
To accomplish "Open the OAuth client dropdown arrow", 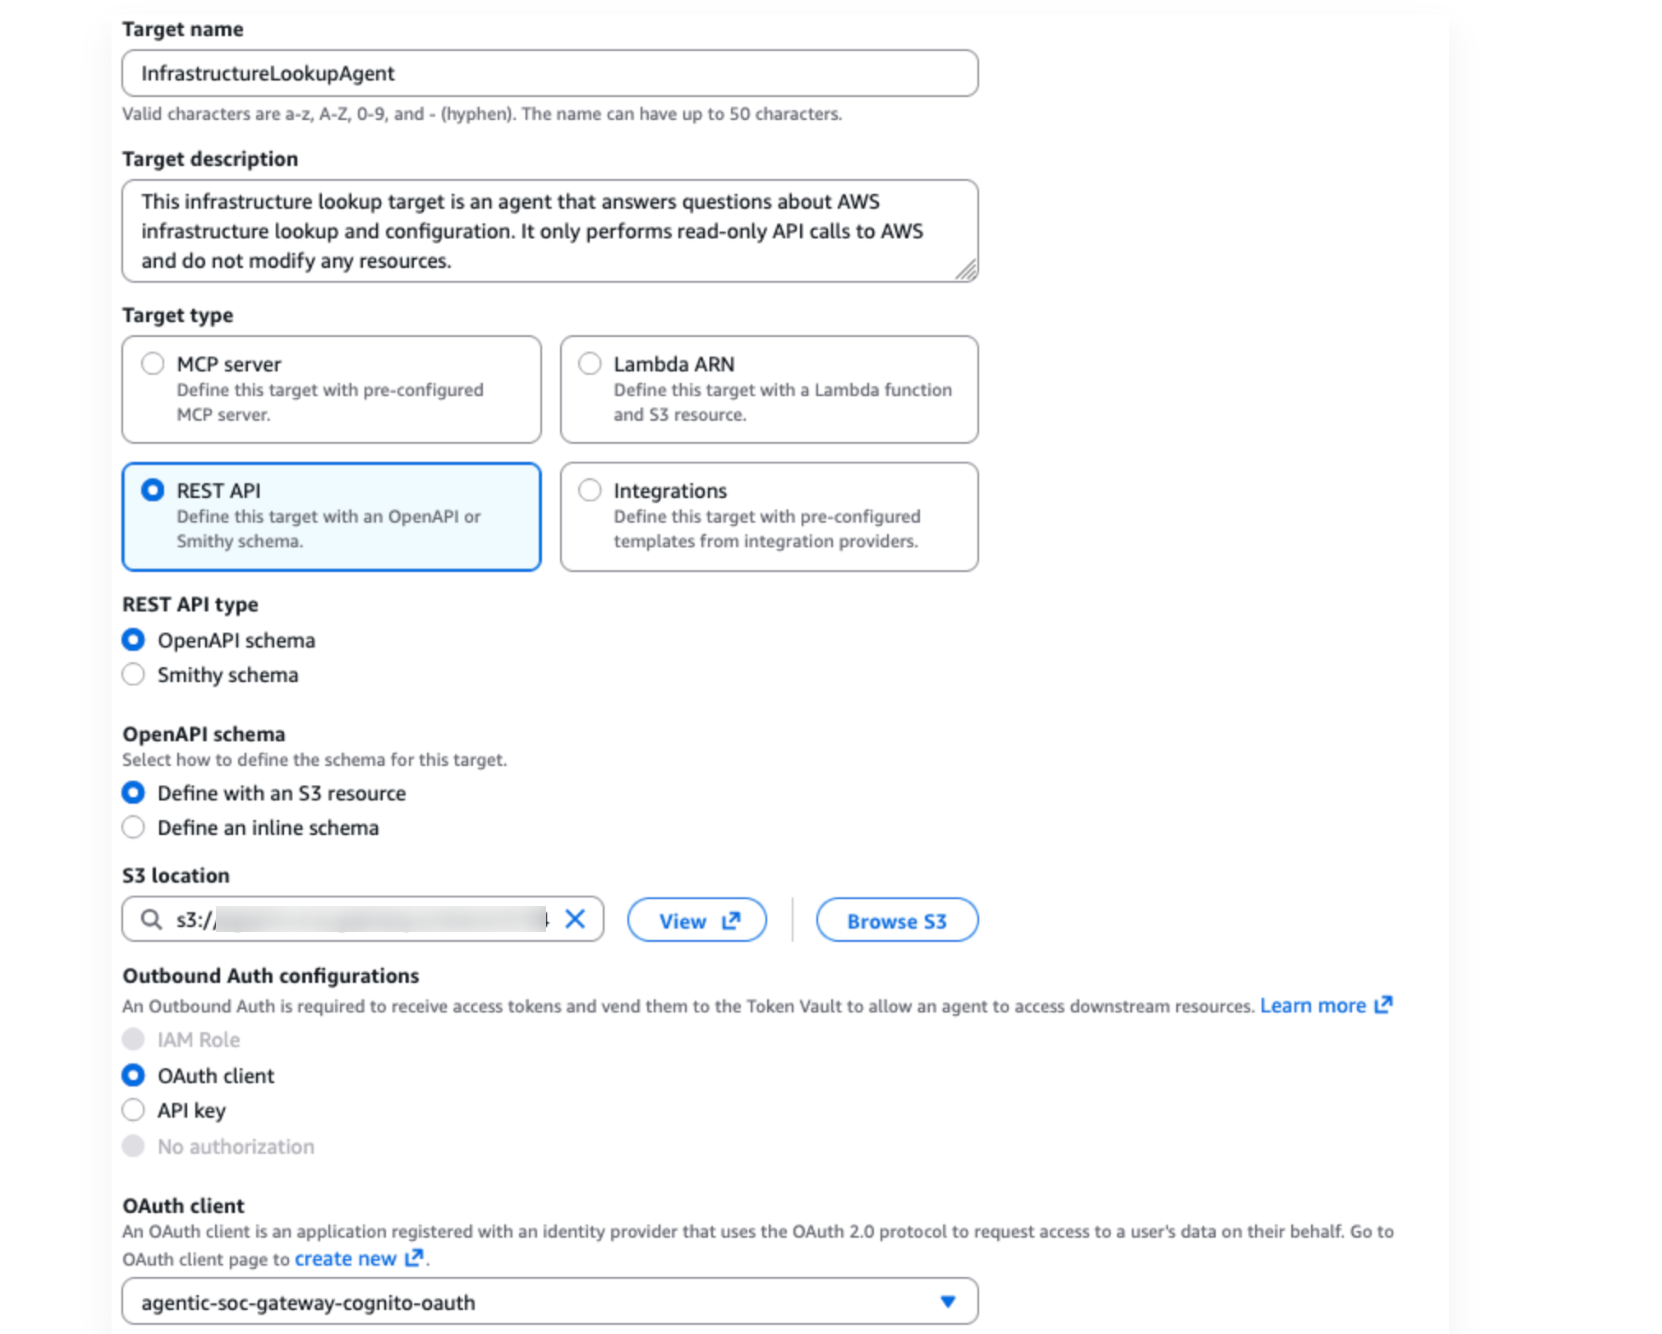I will (x=947, y=1302).
